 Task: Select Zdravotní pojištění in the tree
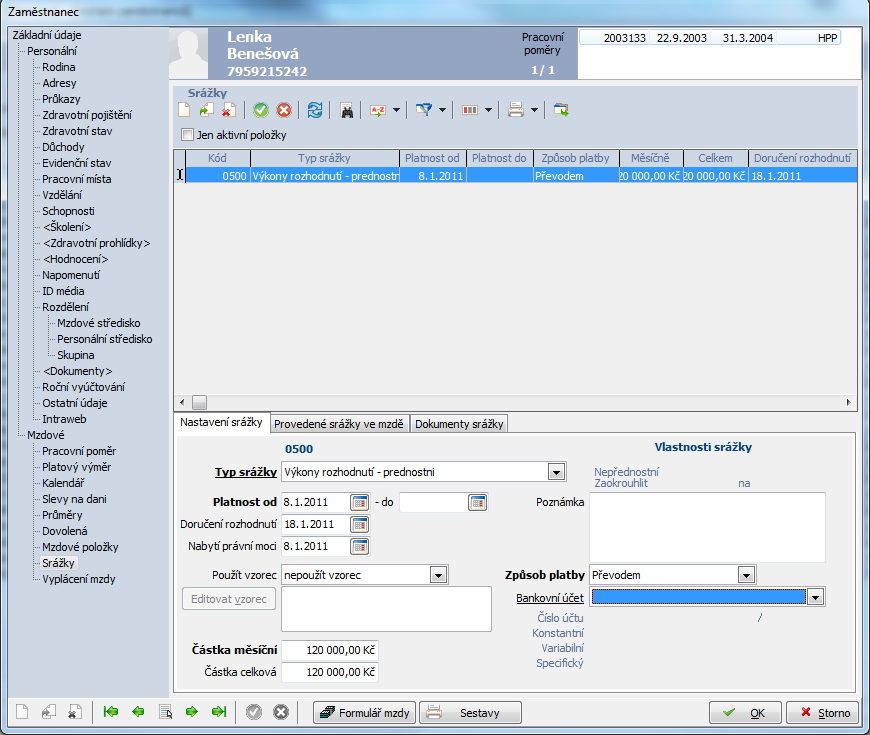click(x=86, y=115)
